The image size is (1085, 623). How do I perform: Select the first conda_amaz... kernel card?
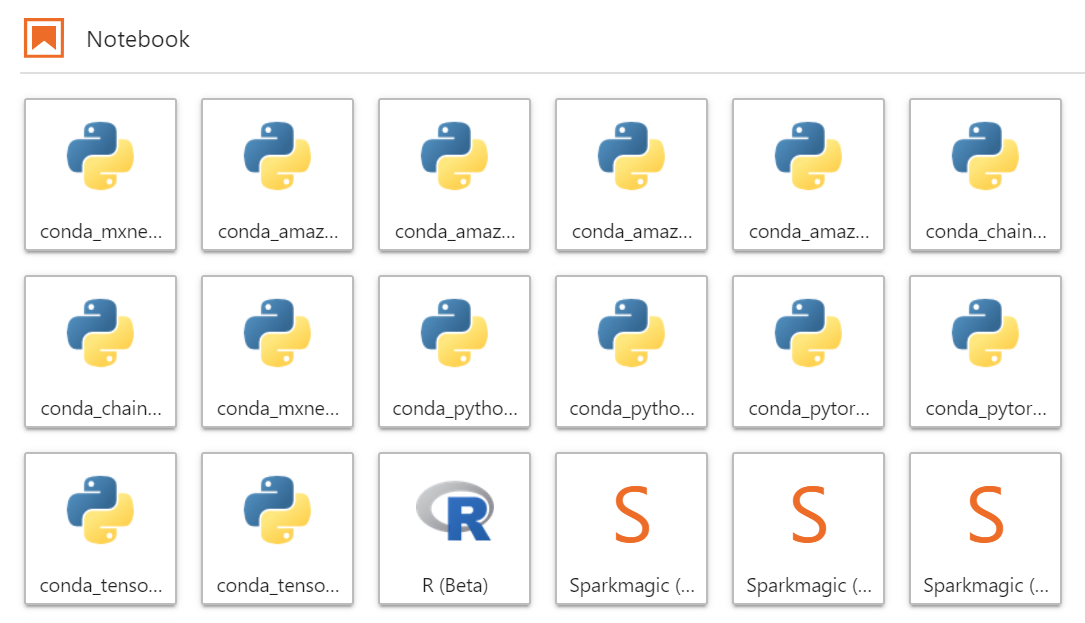click(277, 174)
